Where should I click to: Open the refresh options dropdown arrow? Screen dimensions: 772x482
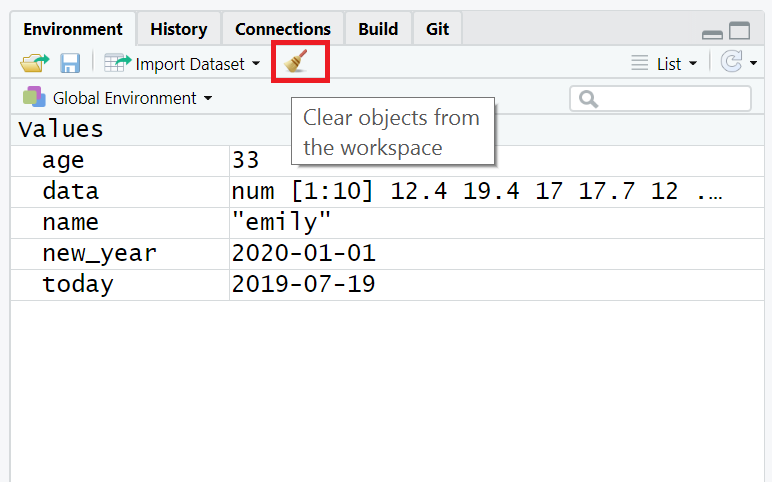(x=753, y=64)
